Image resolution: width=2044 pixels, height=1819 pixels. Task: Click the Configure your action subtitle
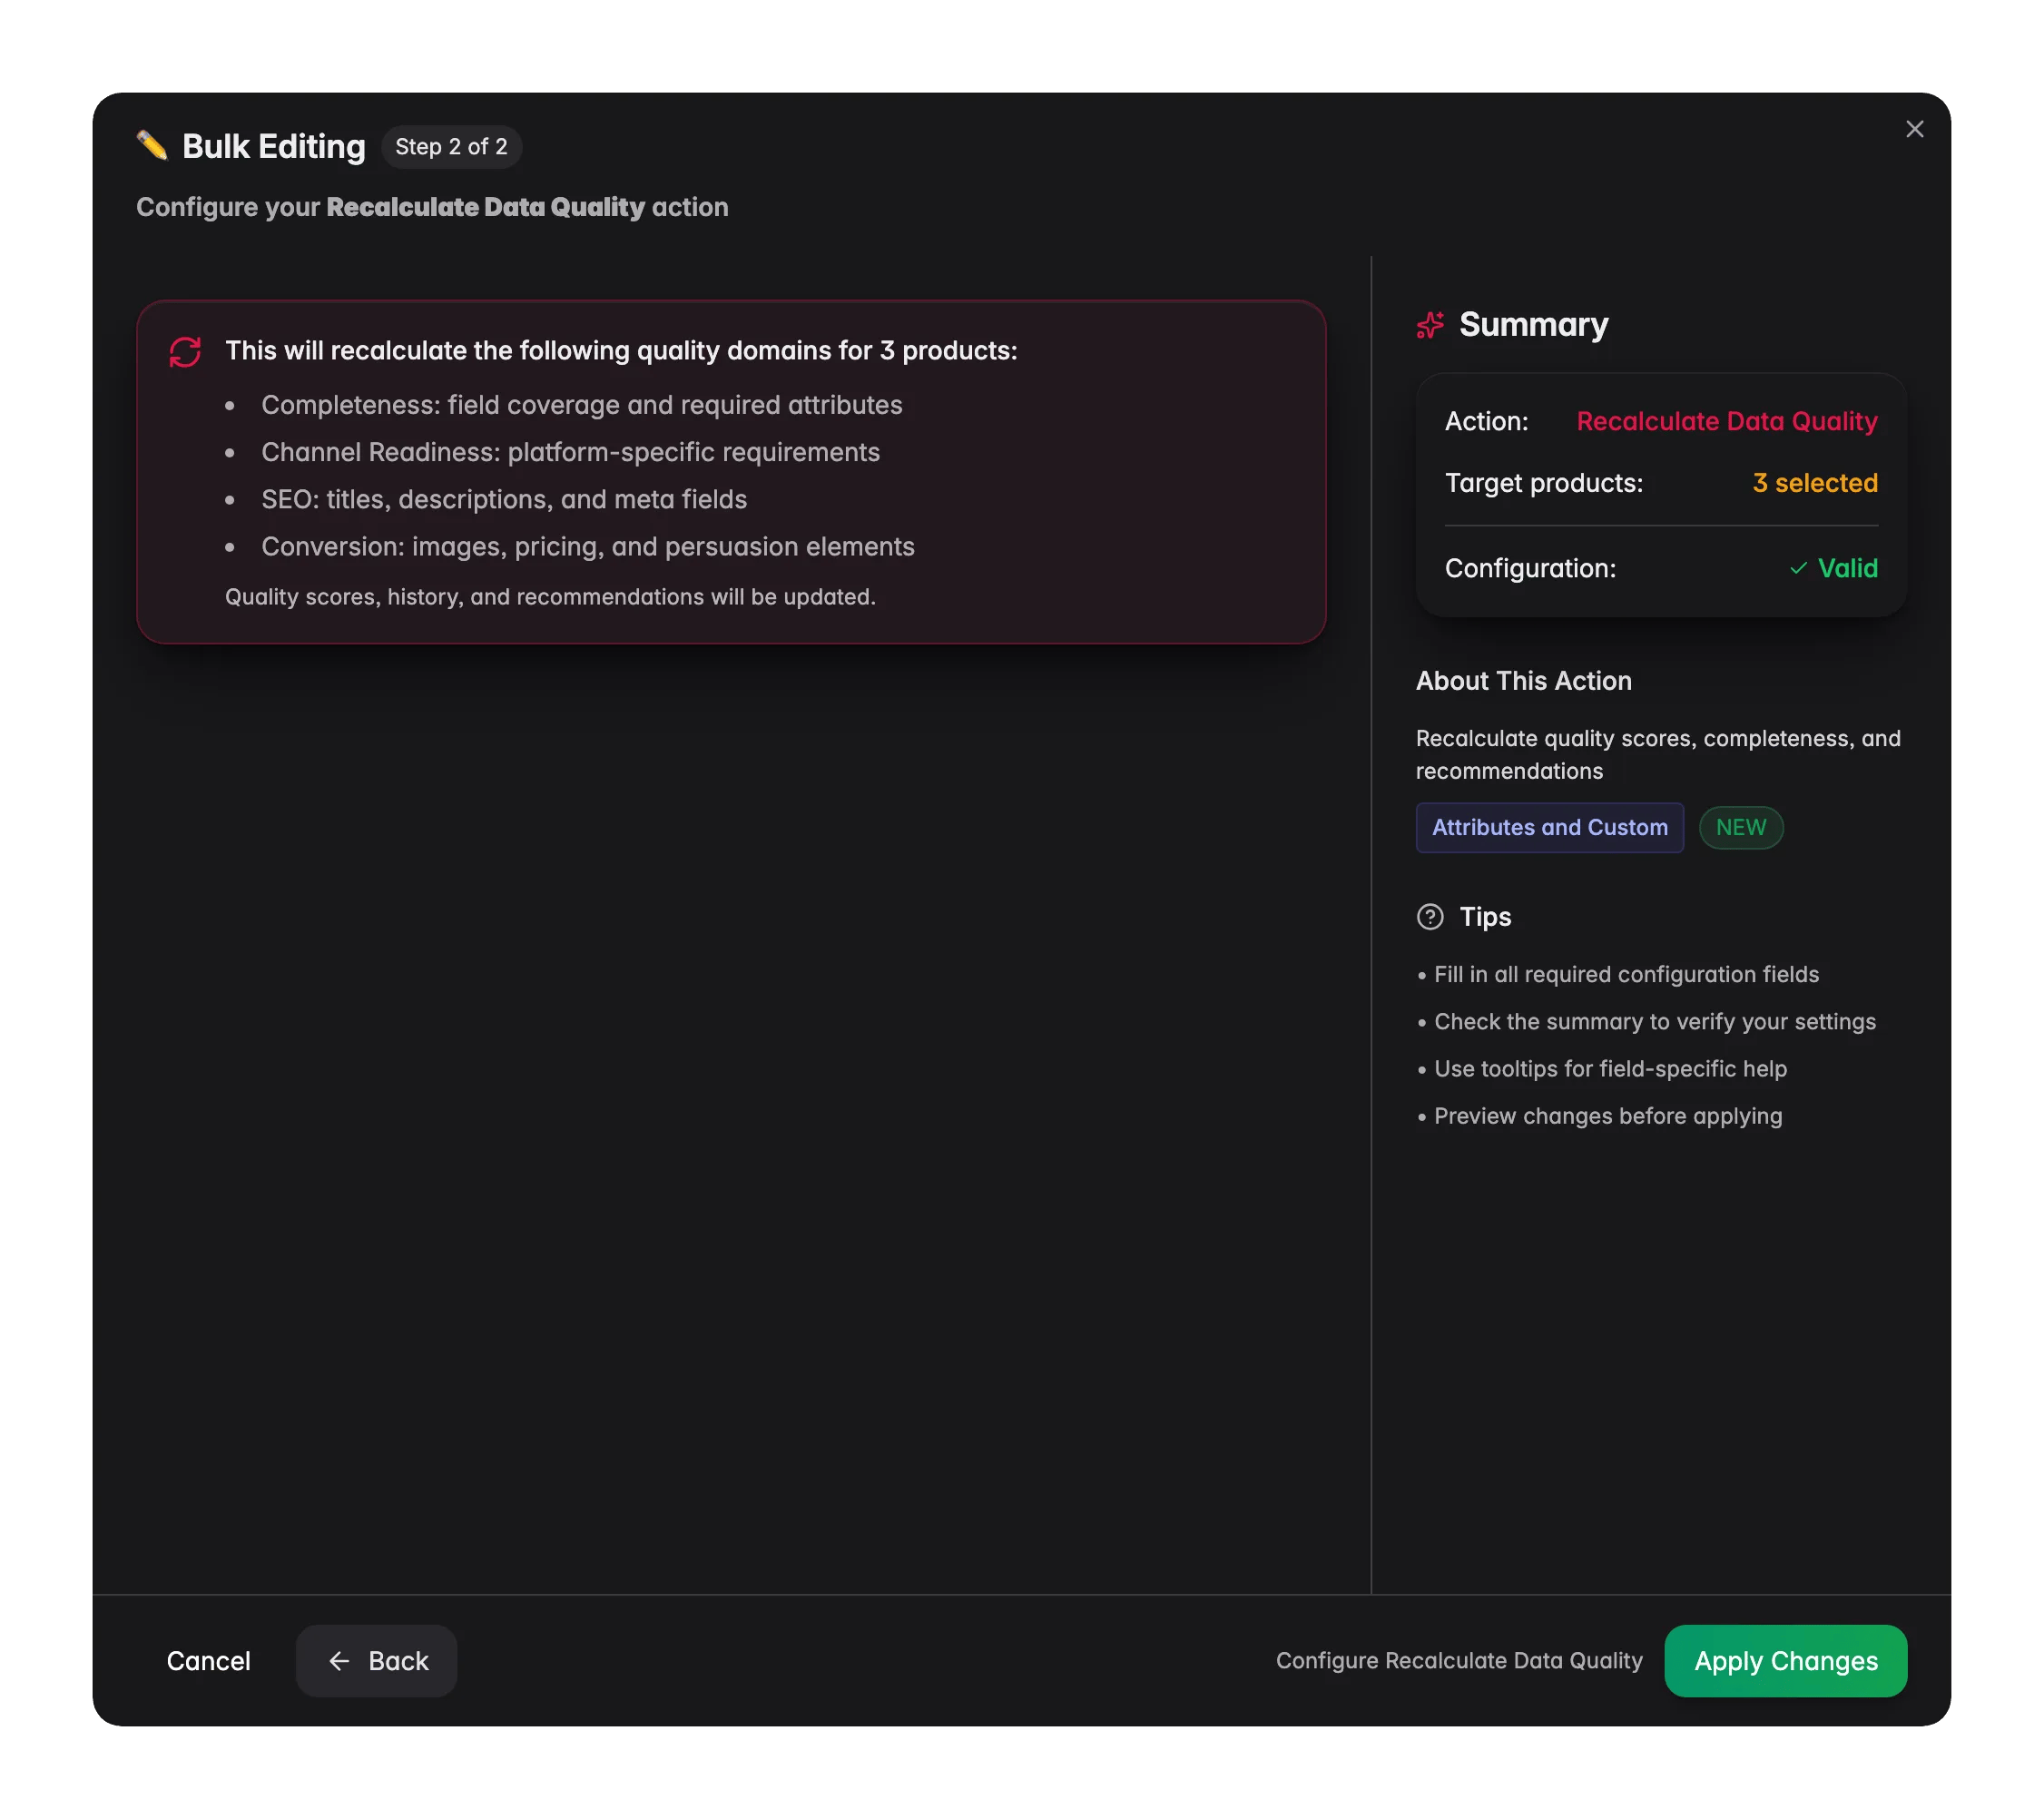coord(432,207)
